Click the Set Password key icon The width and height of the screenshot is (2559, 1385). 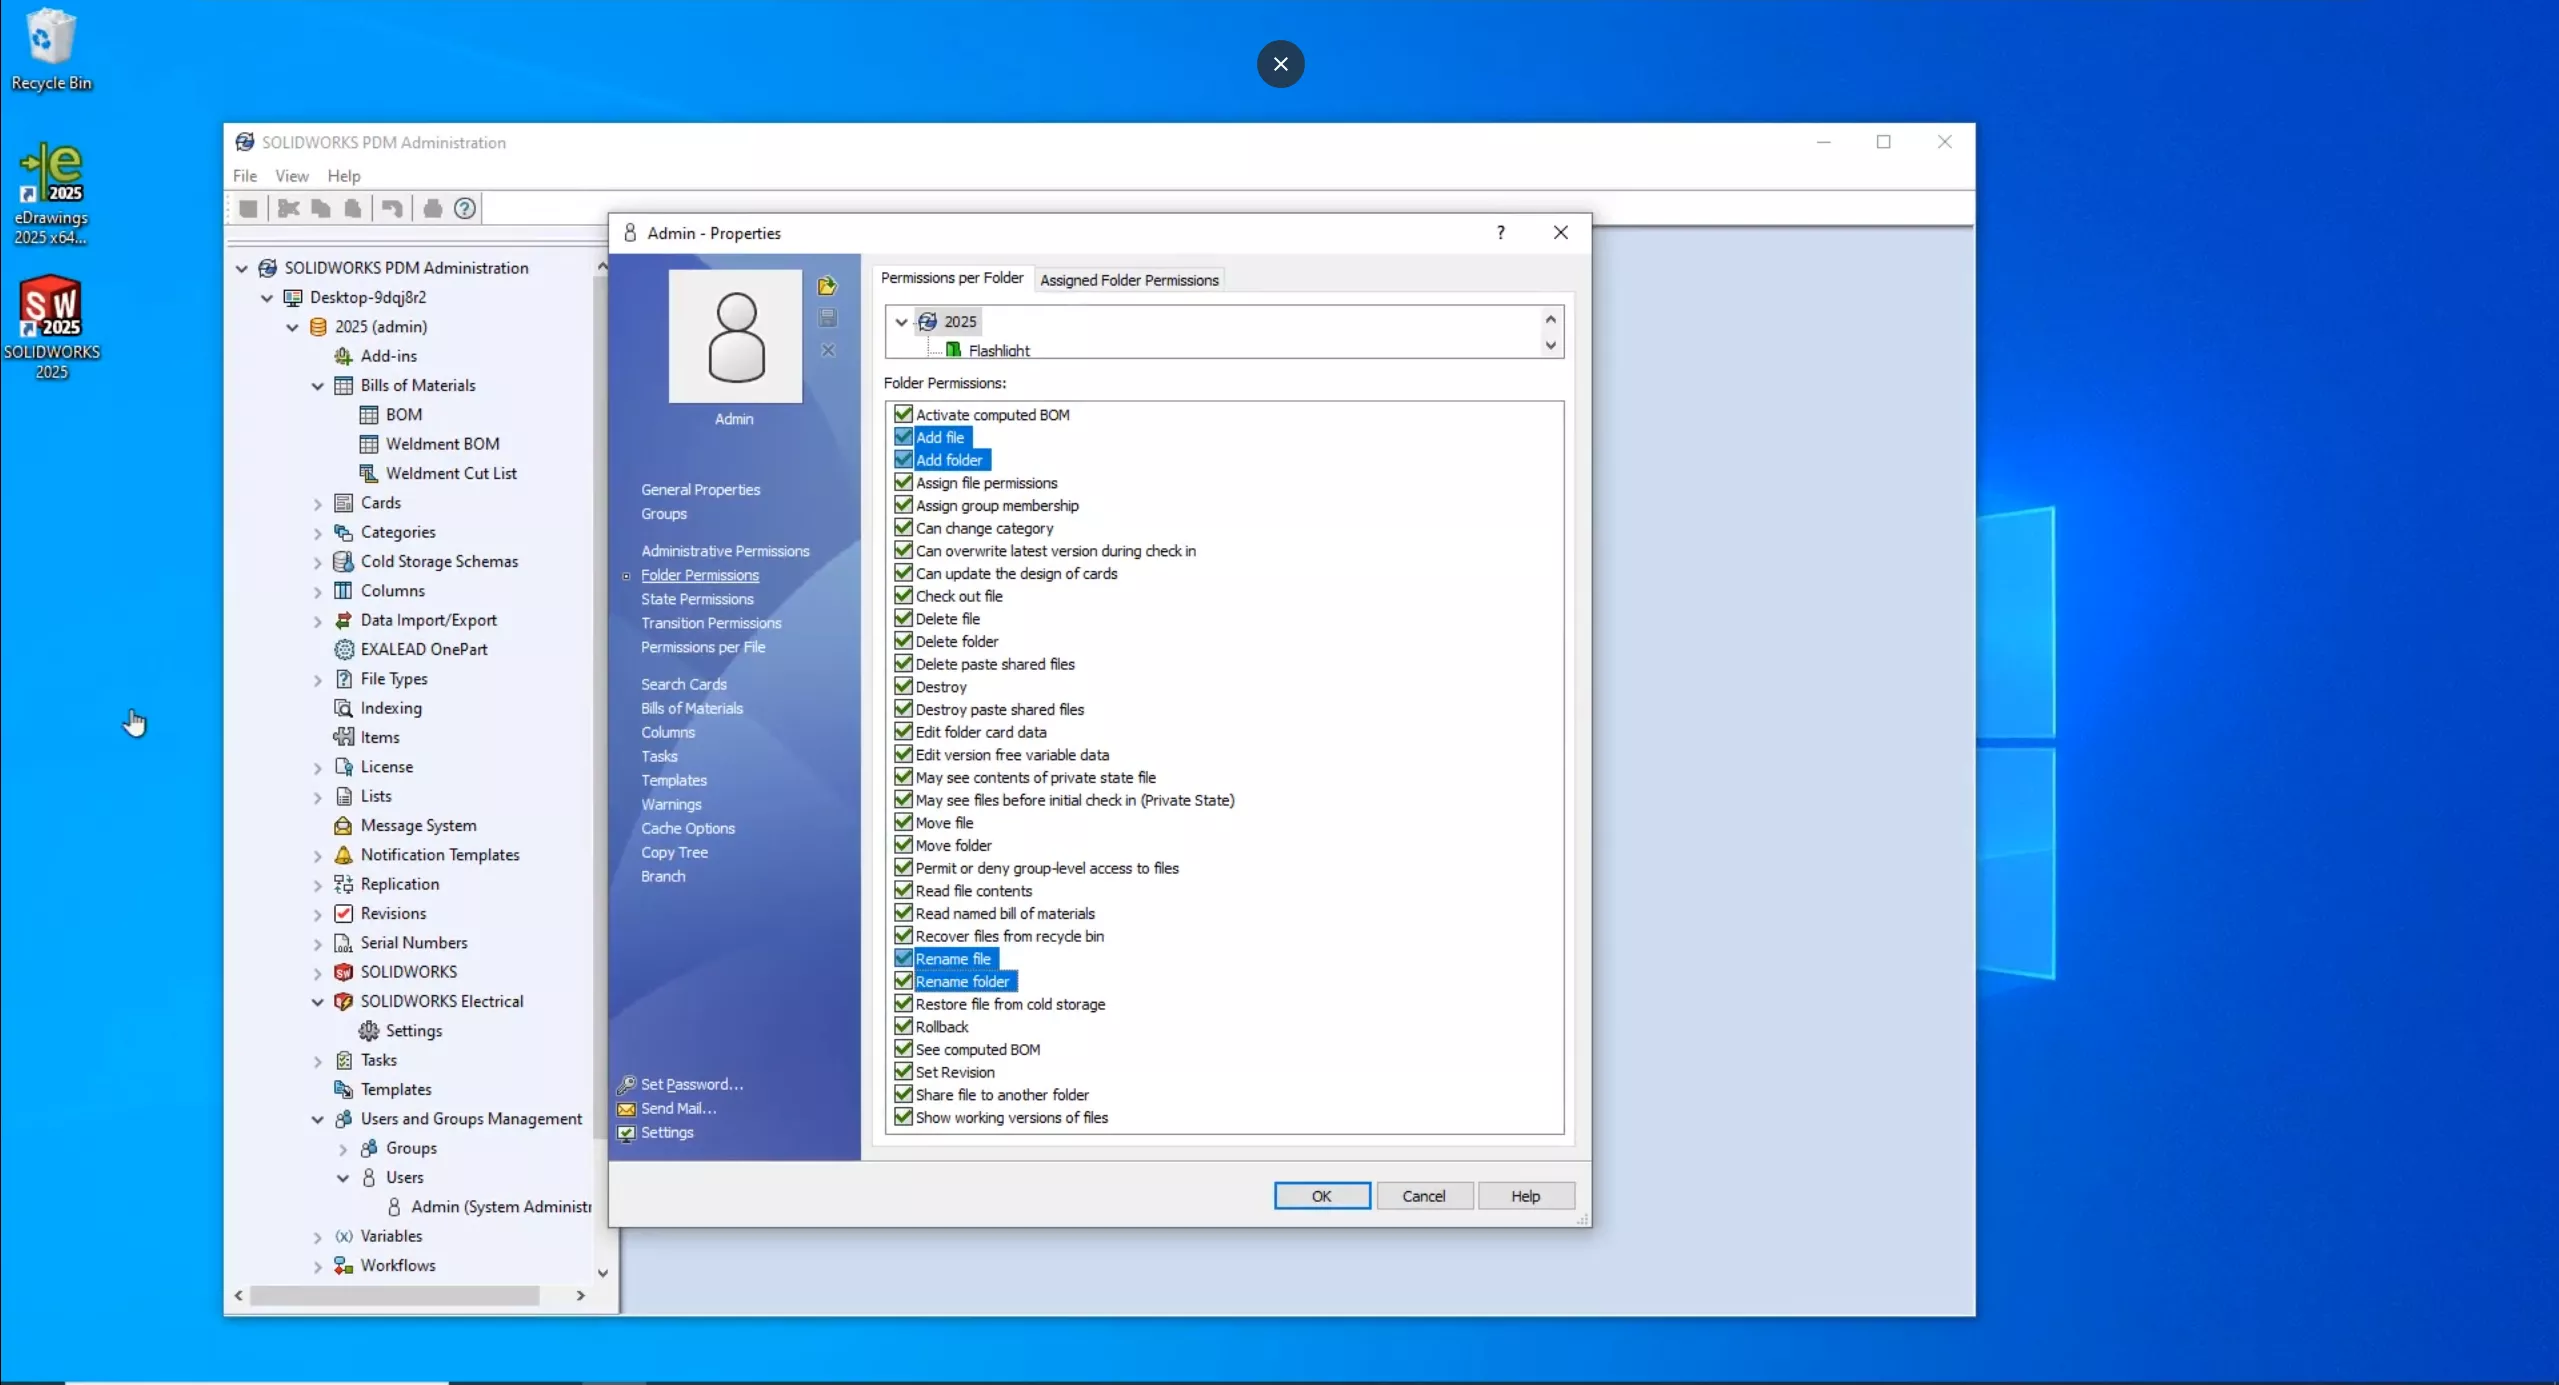coord(626,1085)
